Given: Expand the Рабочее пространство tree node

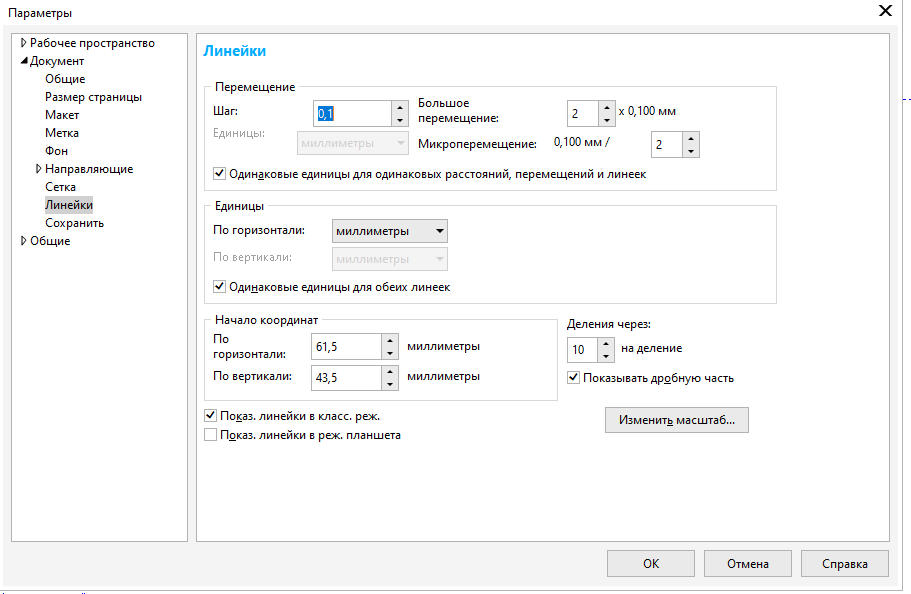Looking at the screenshot, I should point(23,42).
